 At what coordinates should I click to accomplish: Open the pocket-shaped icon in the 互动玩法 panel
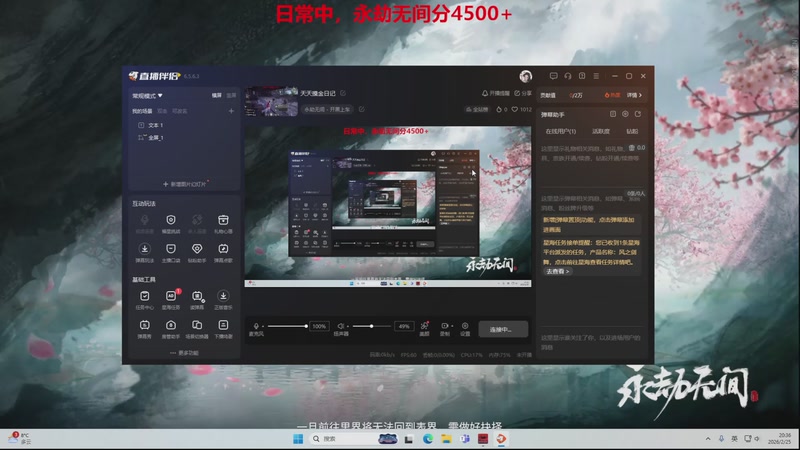[170, 249]
